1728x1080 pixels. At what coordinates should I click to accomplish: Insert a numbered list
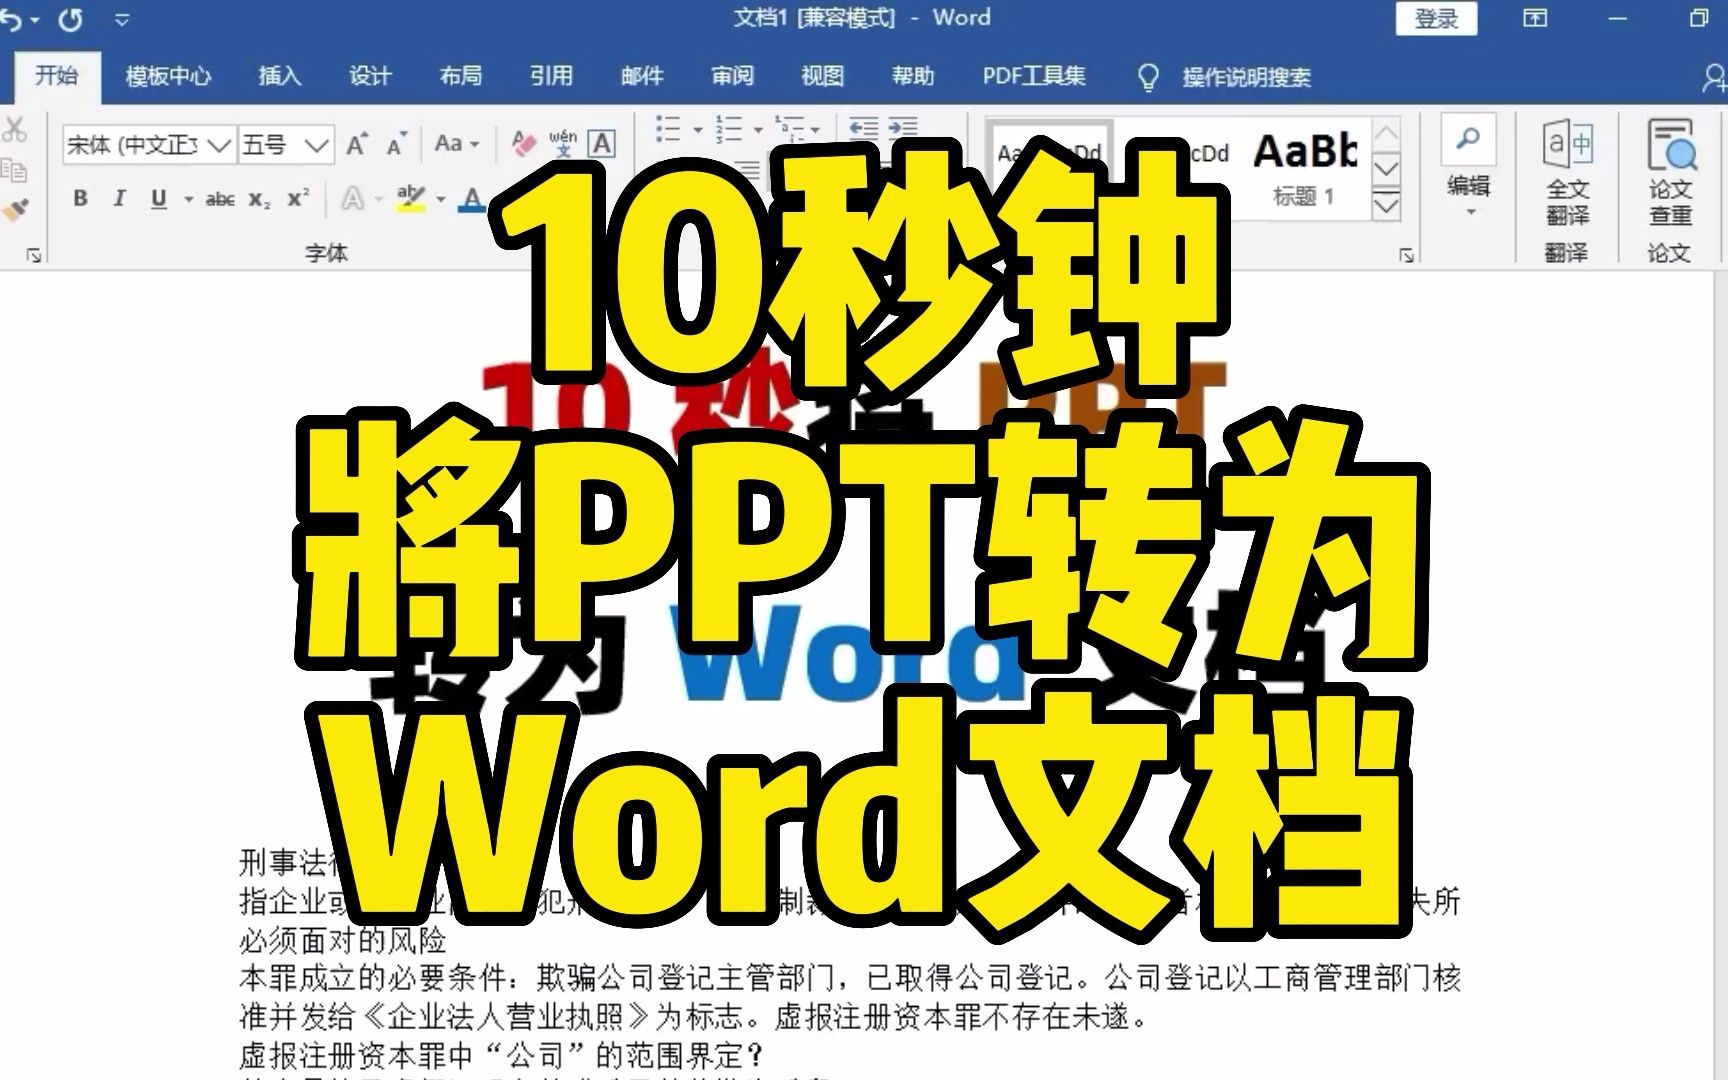729,128
